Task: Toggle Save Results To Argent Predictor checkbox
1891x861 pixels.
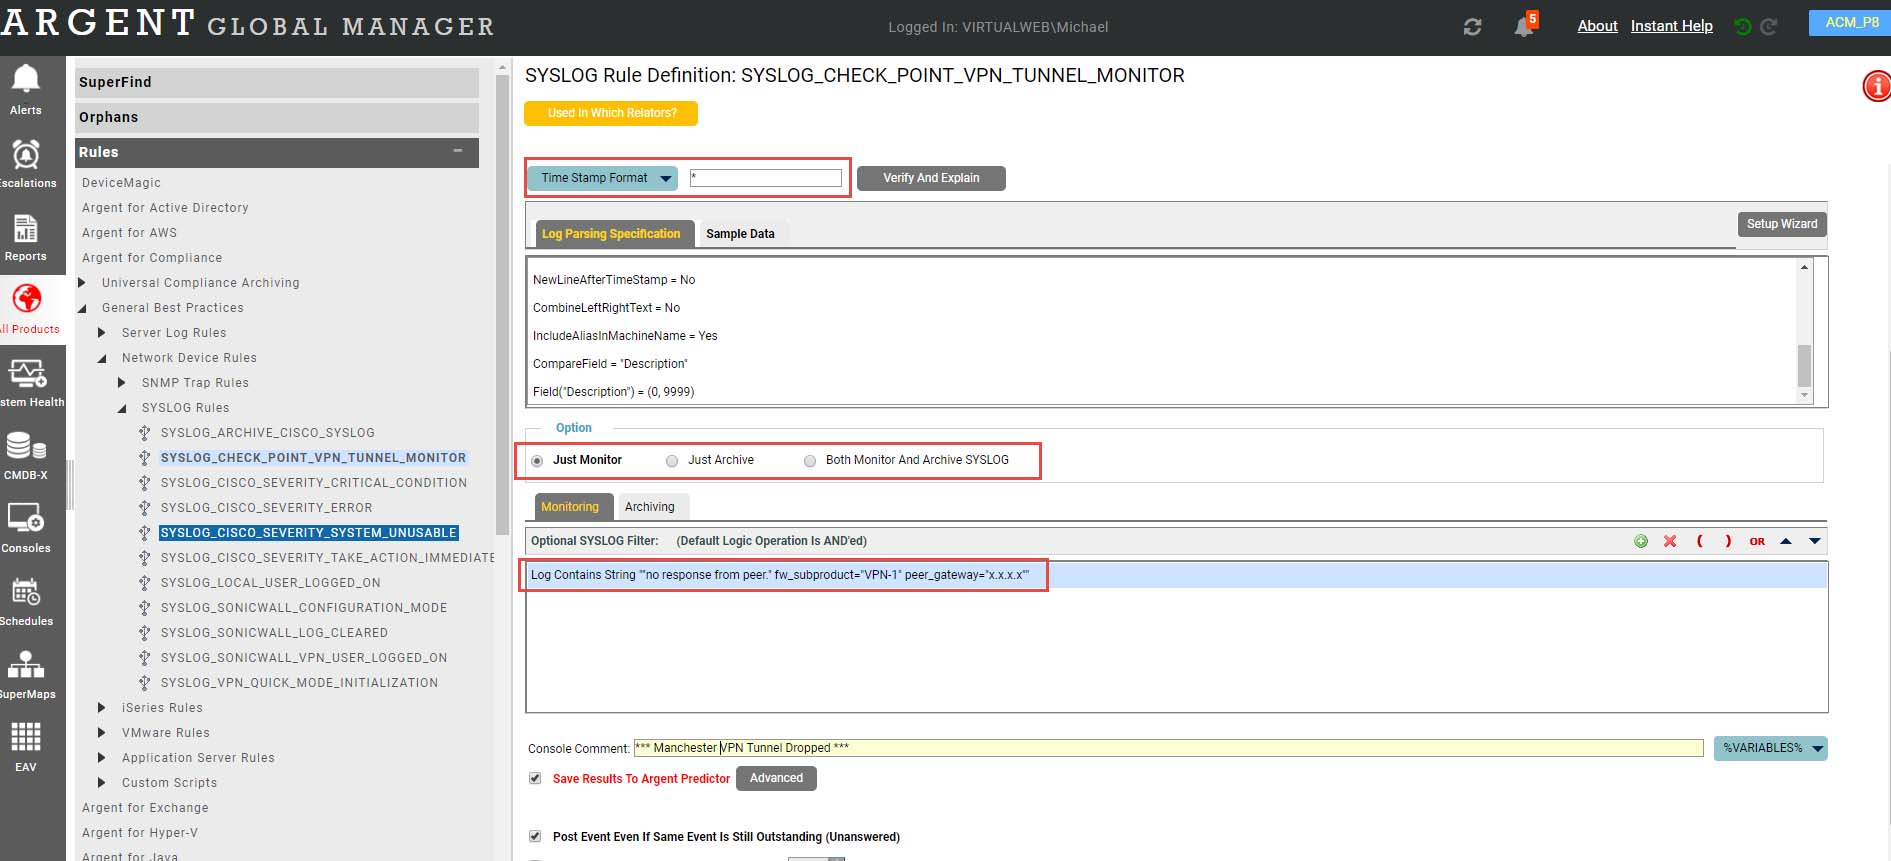Action: (x=535, y=778)
